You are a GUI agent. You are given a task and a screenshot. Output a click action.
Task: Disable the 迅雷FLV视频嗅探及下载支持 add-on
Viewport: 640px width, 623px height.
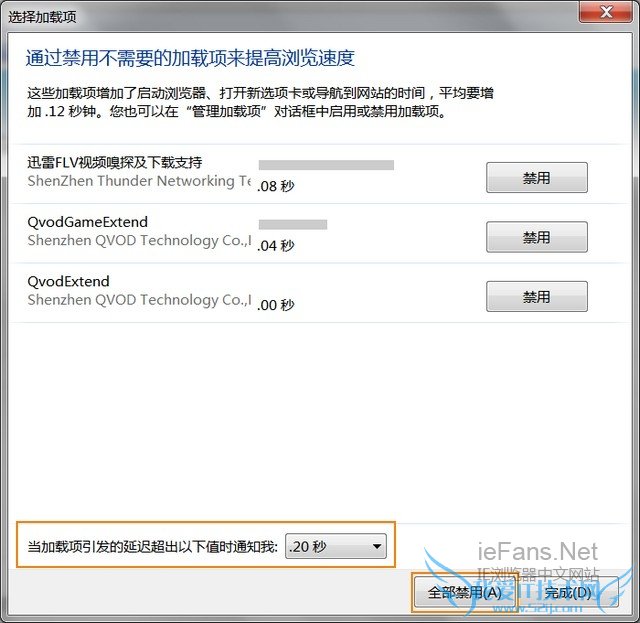point(537,178)
